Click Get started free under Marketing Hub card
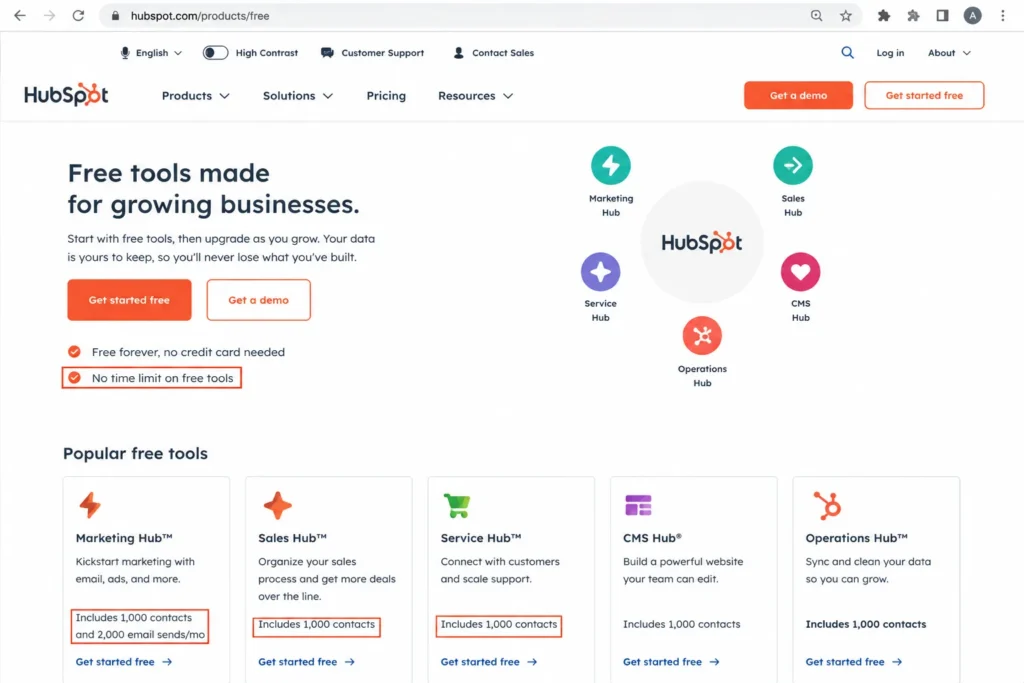This screenshot has width=1024, height=683. coord(124,661)
